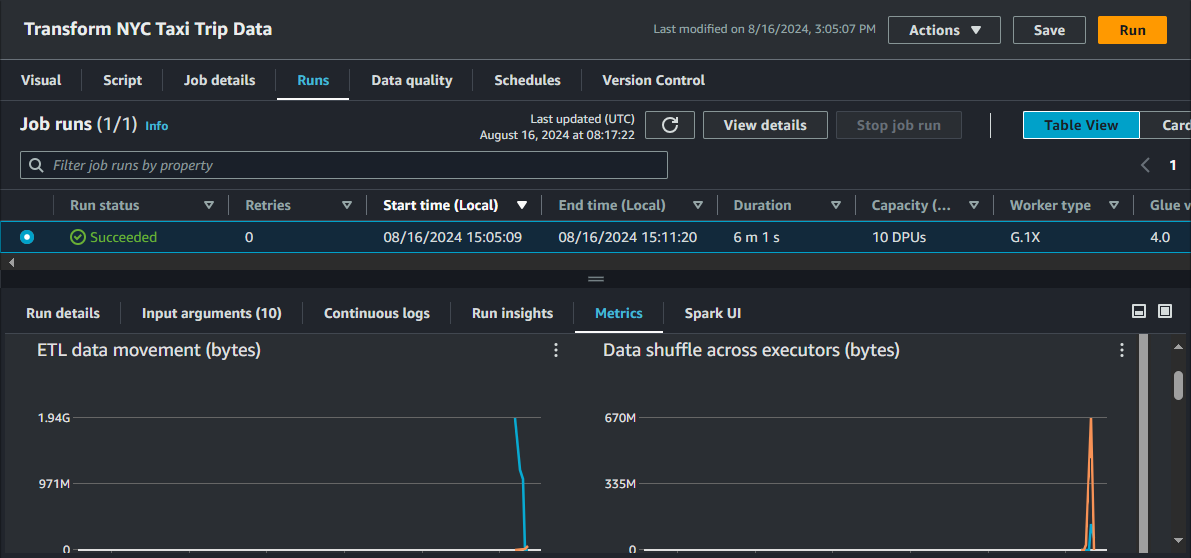
Task: Click the Data shuffle across executors chart title
Action: click(x=751, y=350)
